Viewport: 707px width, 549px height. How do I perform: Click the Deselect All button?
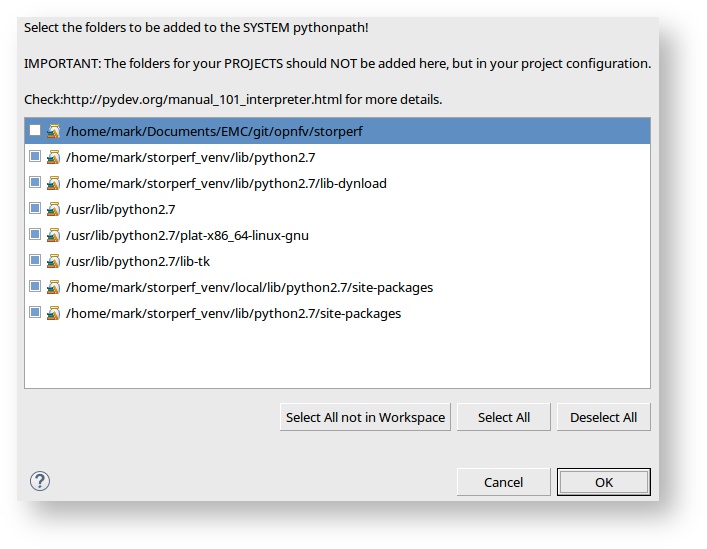[x=603, y=417]
